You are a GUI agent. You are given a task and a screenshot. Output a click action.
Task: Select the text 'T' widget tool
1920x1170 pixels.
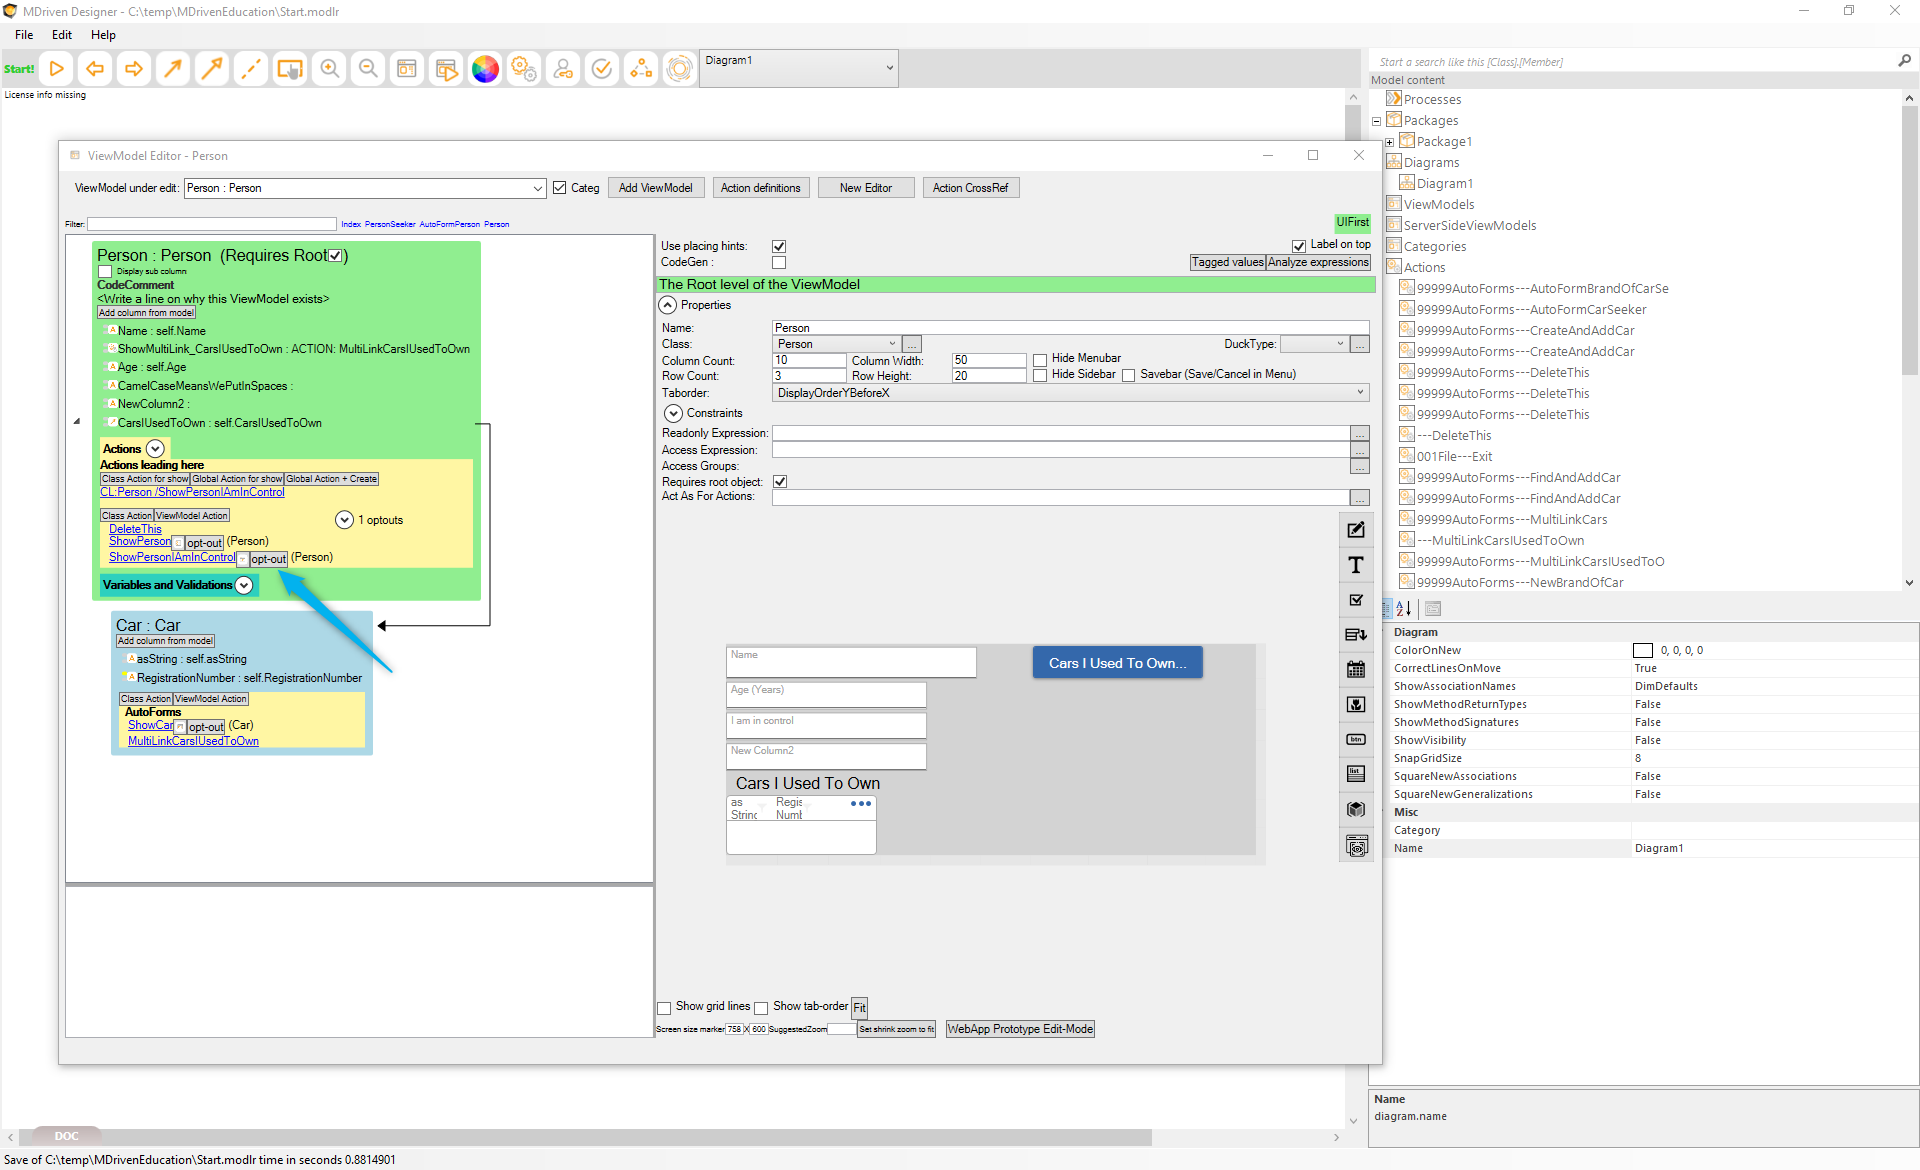[1356, 565]
